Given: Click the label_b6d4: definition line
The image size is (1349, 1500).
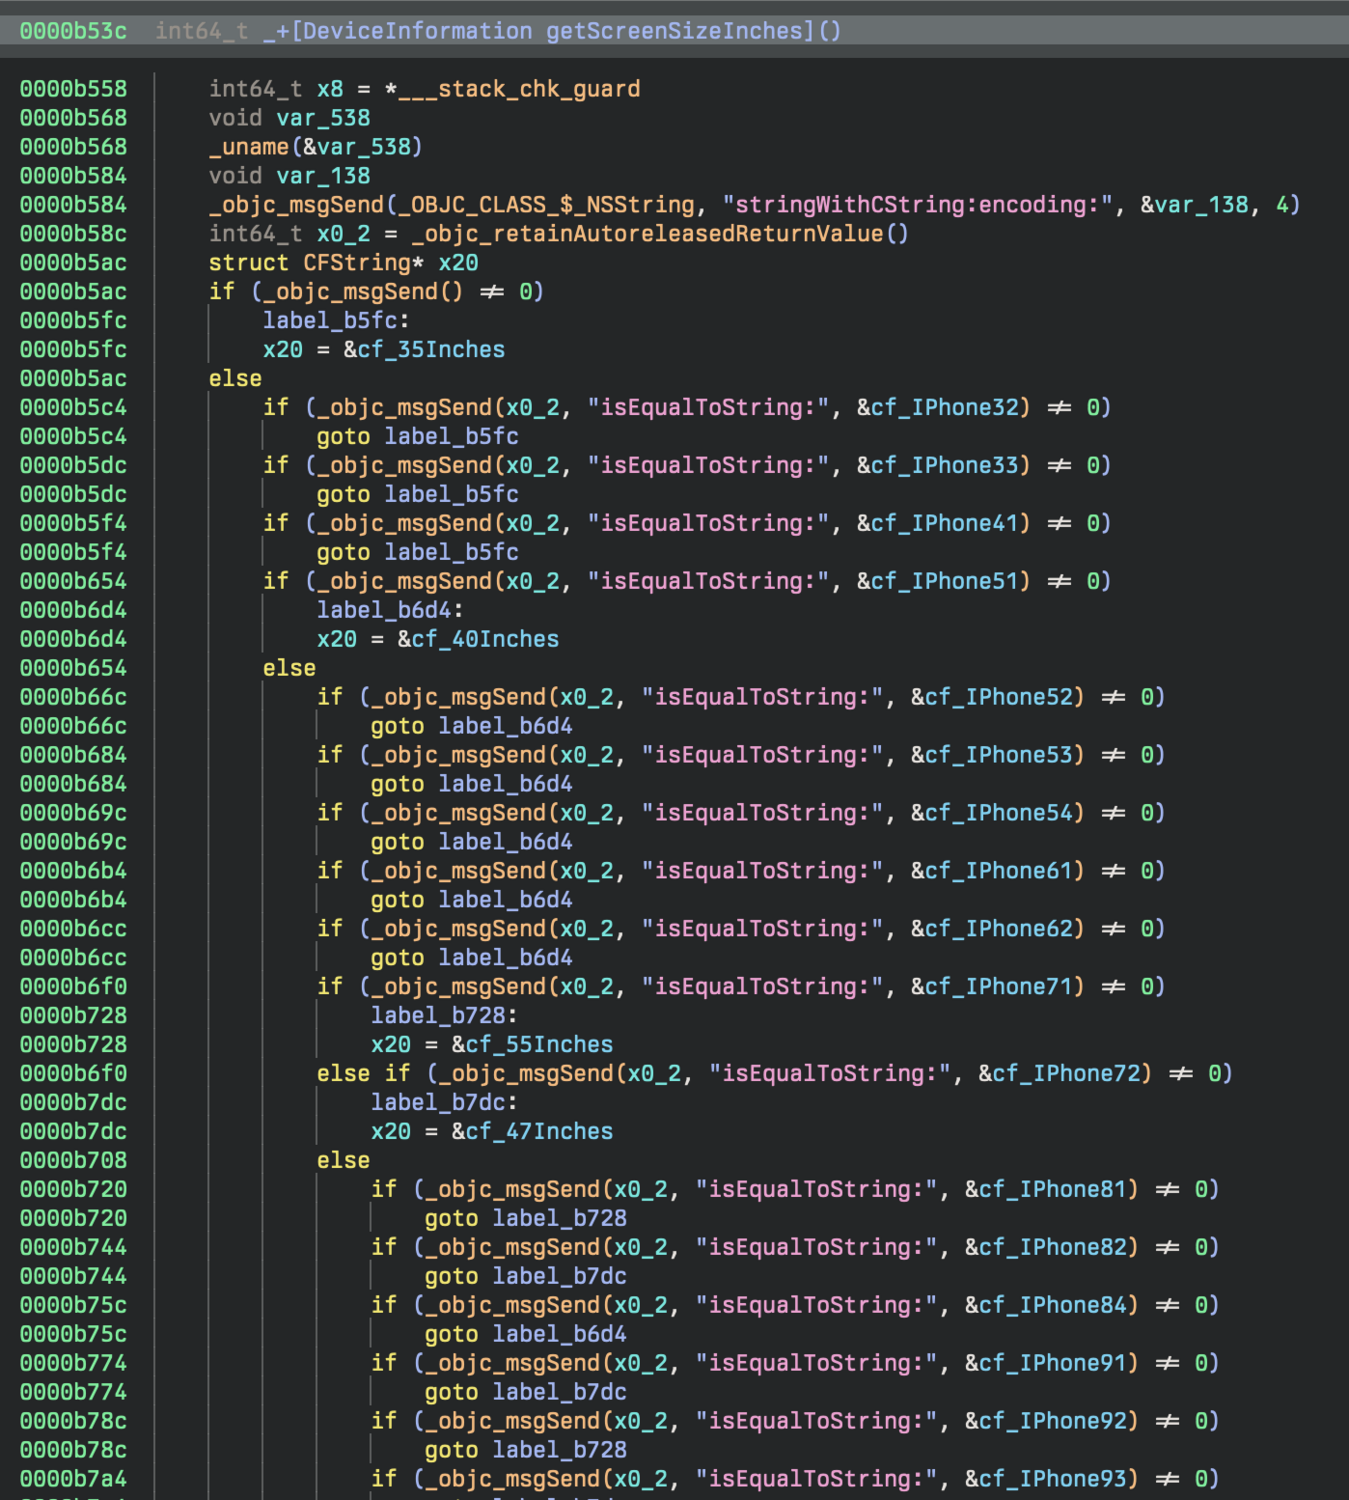Looking at the screenshot, I should (x=390, y=611).
